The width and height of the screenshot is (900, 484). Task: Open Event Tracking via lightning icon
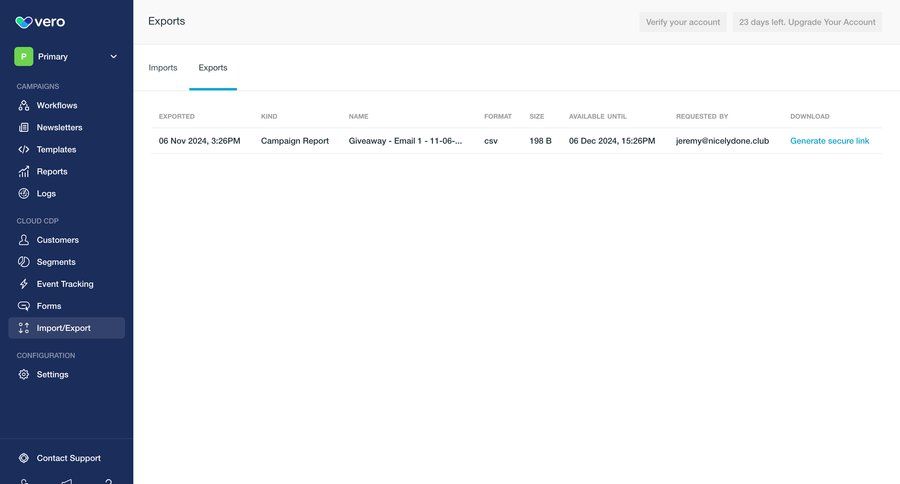pos(24,284)
